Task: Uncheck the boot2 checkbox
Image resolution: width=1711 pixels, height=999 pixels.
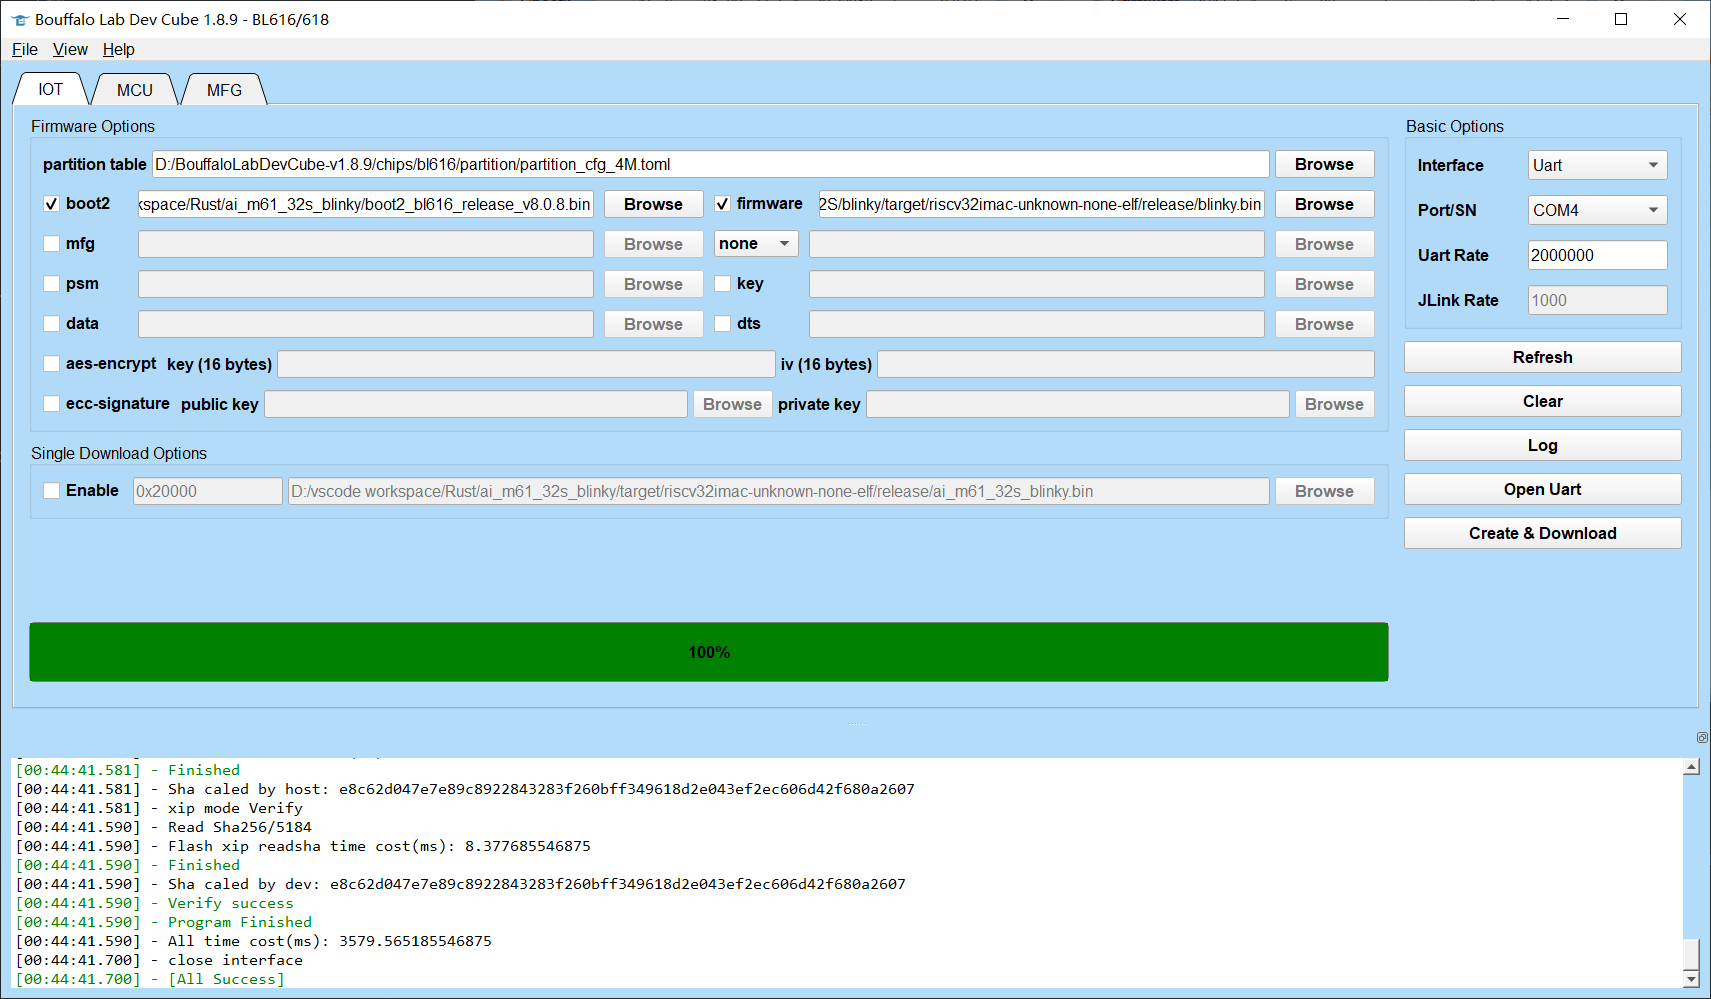Action: pos(52,204)
